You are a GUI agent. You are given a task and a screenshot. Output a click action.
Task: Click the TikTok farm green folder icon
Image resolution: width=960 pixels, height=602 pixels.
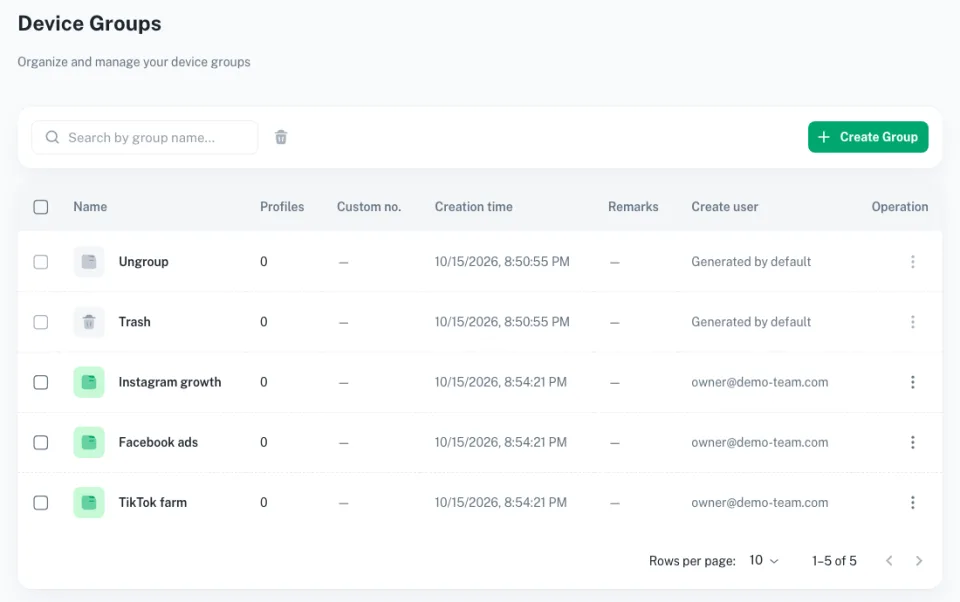pyautogui.click(x=89, y=502)
